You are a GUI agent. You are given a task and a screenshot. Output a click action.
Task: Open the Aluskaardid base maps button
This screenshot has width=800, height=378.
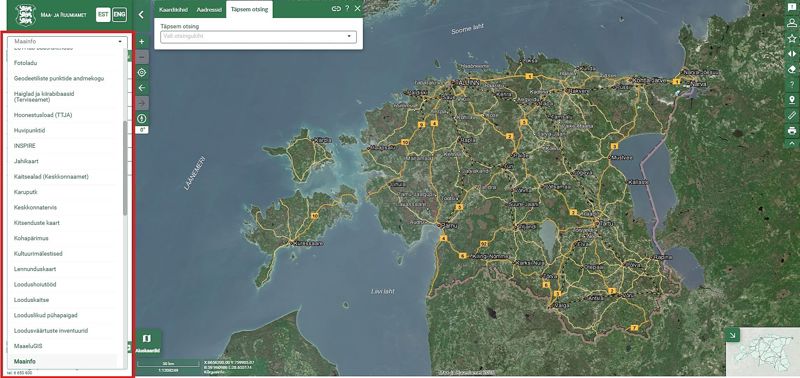(147, 342)
